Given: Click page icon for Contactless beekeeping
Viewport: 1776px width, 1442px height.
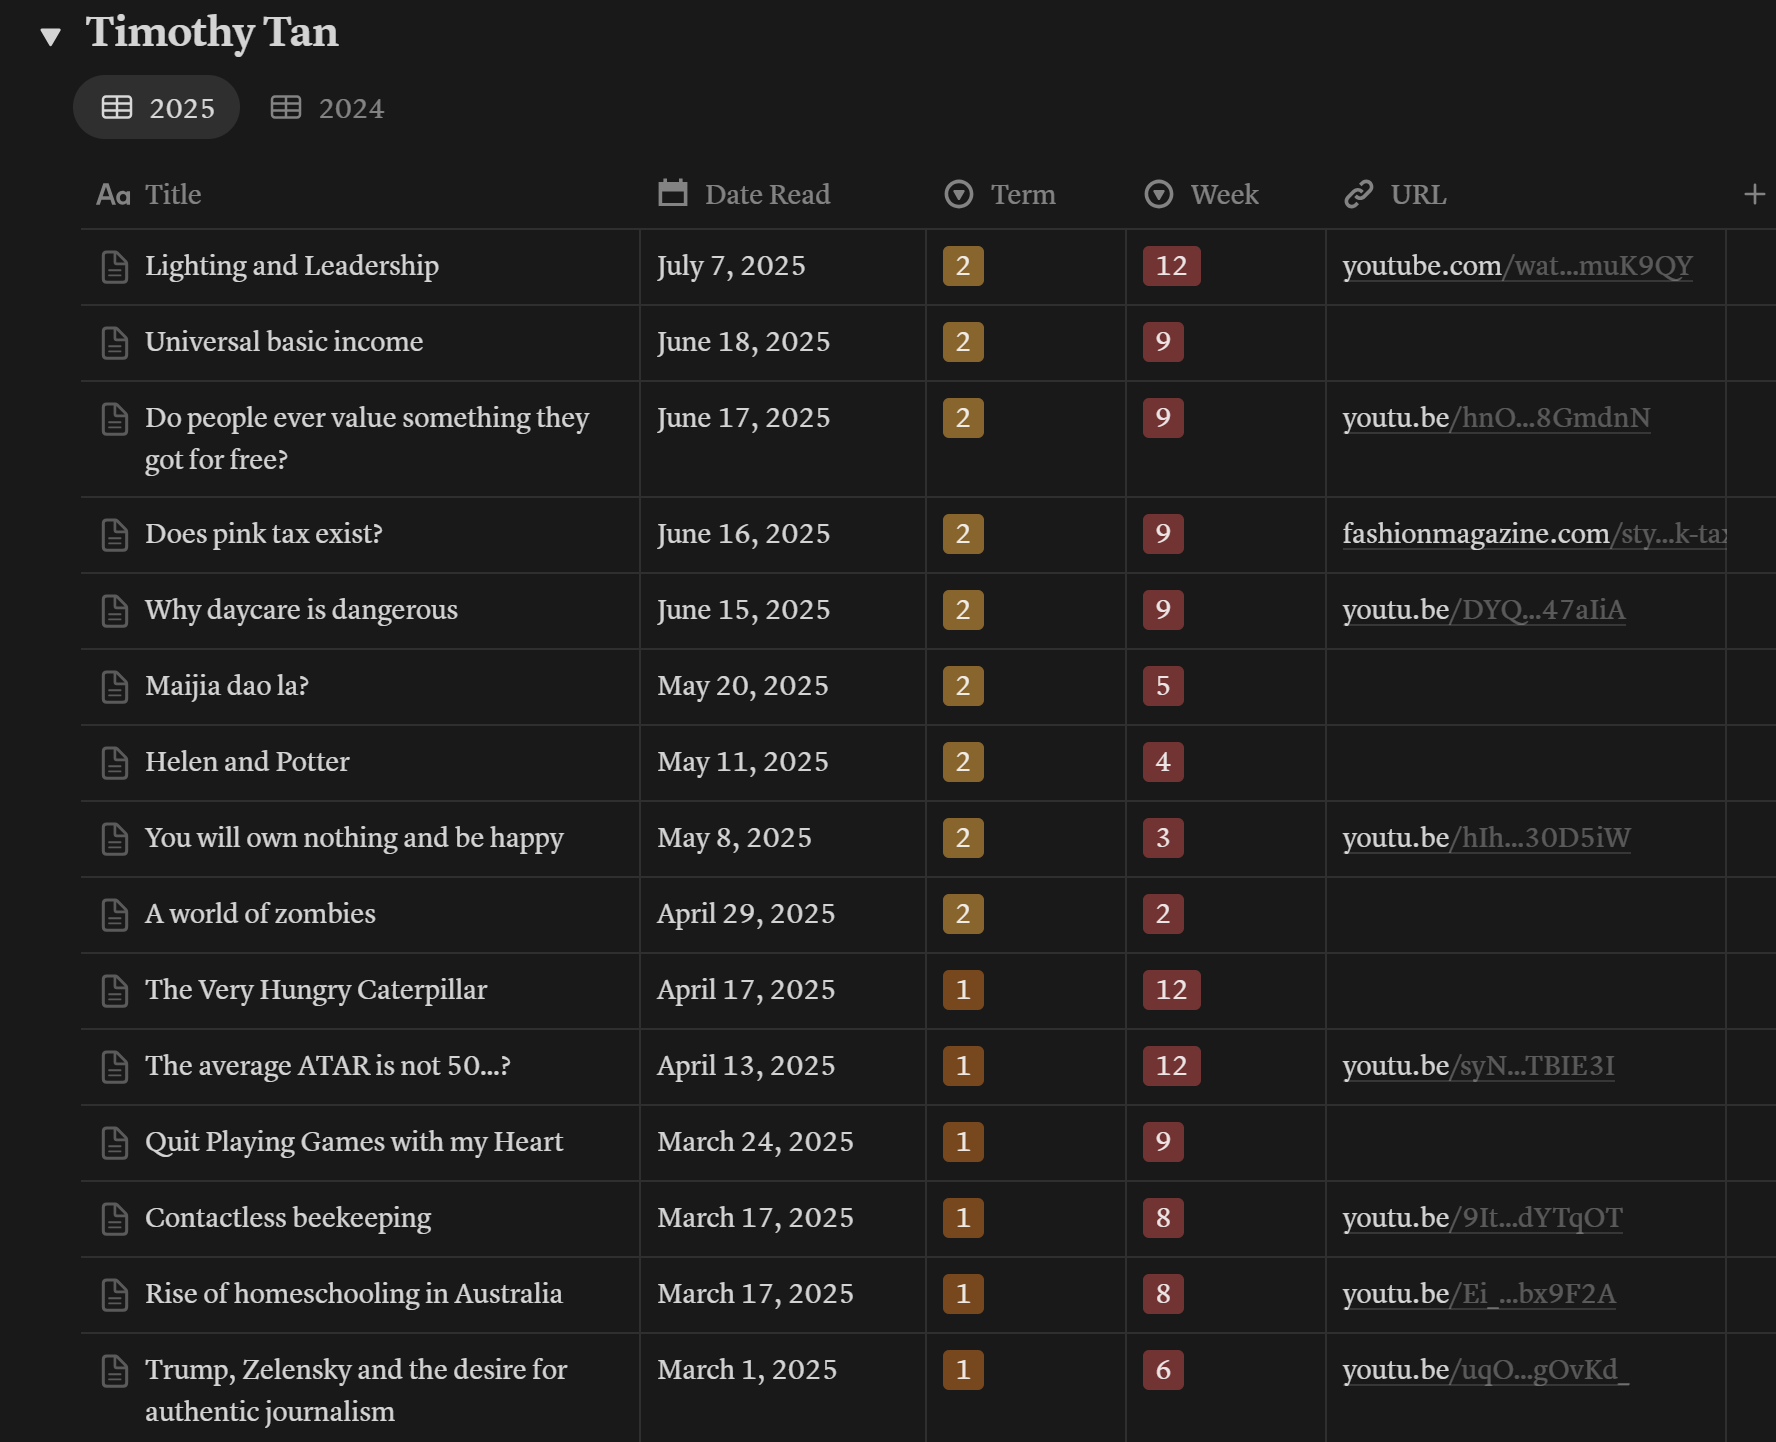Looking at the screenshot, I should coord(115,1219).
